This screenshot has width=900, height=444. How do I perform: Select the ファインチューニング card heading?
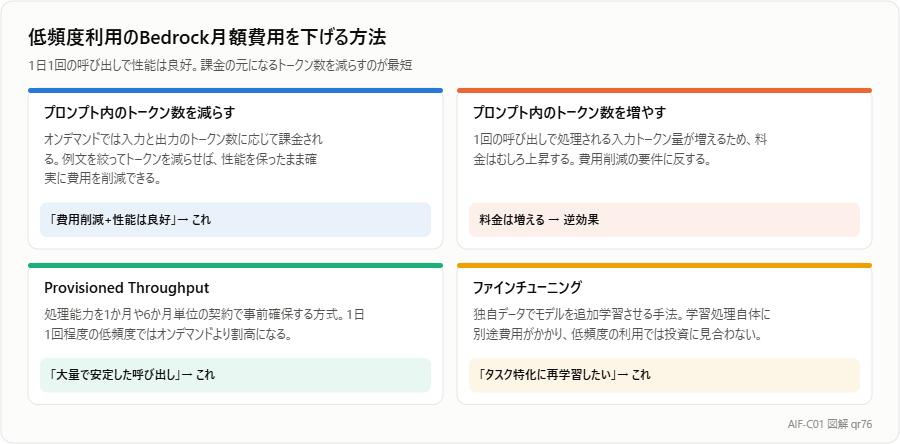(x=527, y=287)
